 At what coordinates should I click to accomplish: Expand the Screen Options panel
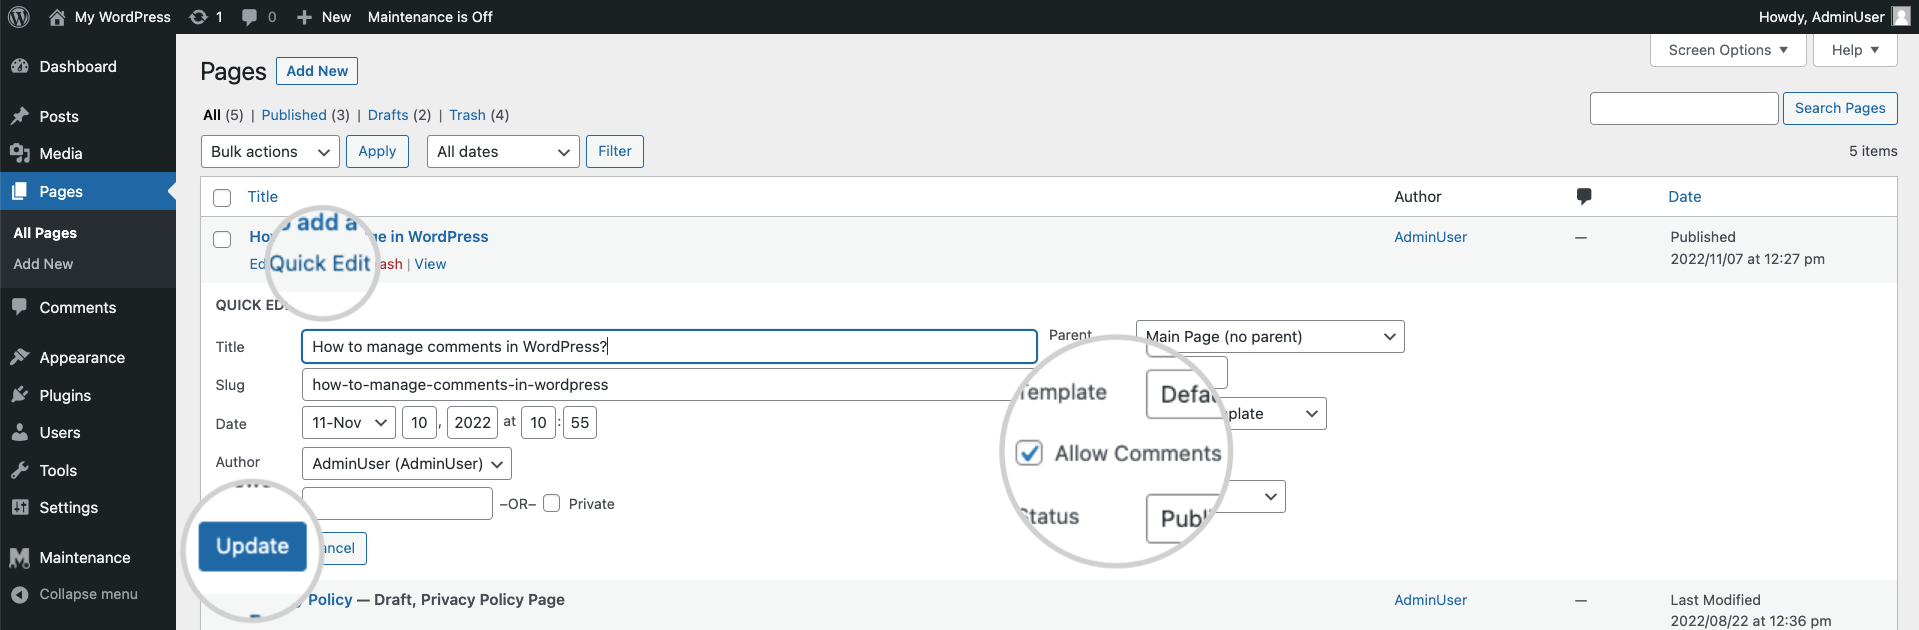pos(1728,50)
